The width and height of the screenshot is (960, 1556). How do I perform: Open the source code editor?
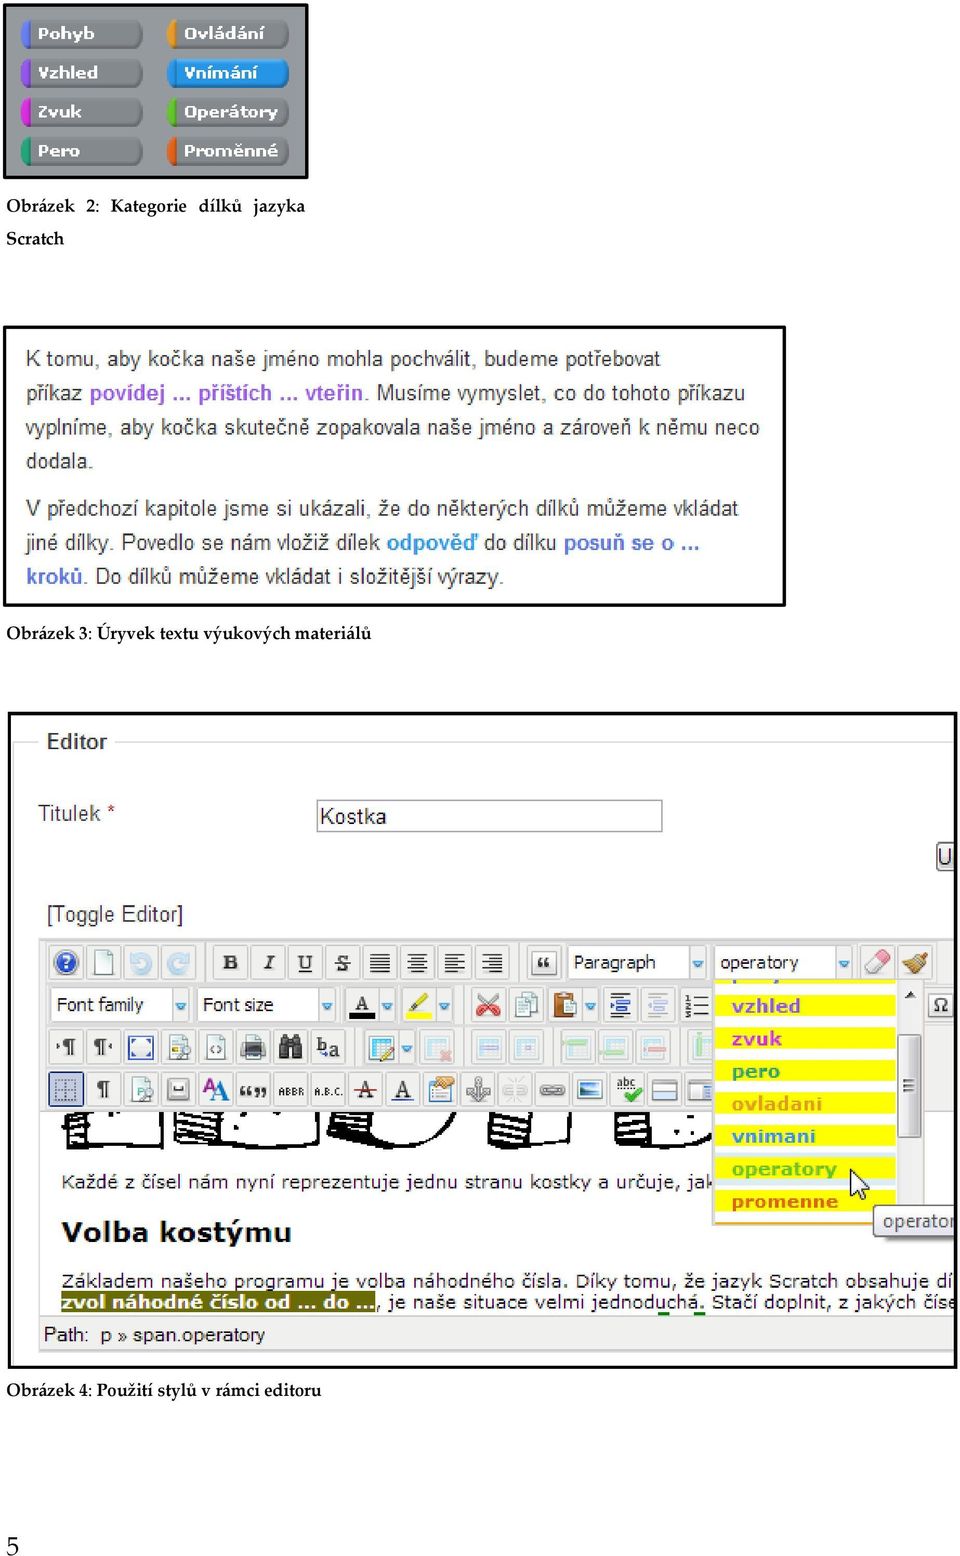(216, 1047)
